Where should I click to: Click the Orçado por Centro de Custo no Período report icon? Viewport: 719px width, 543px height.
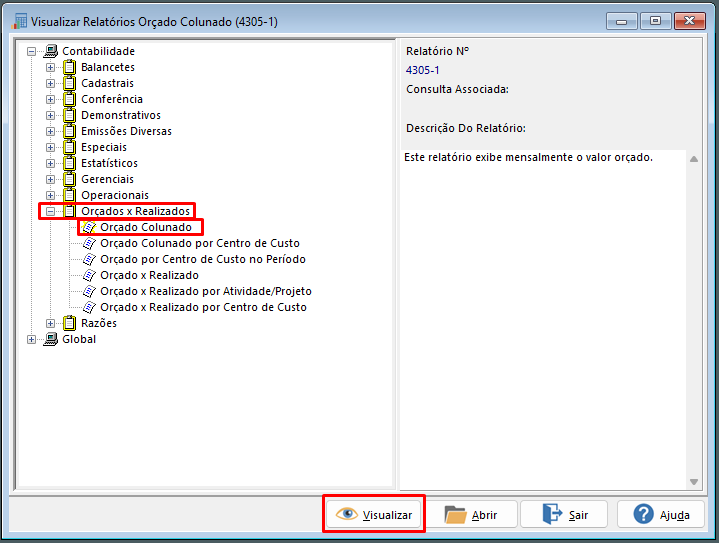tap(89, 260)
